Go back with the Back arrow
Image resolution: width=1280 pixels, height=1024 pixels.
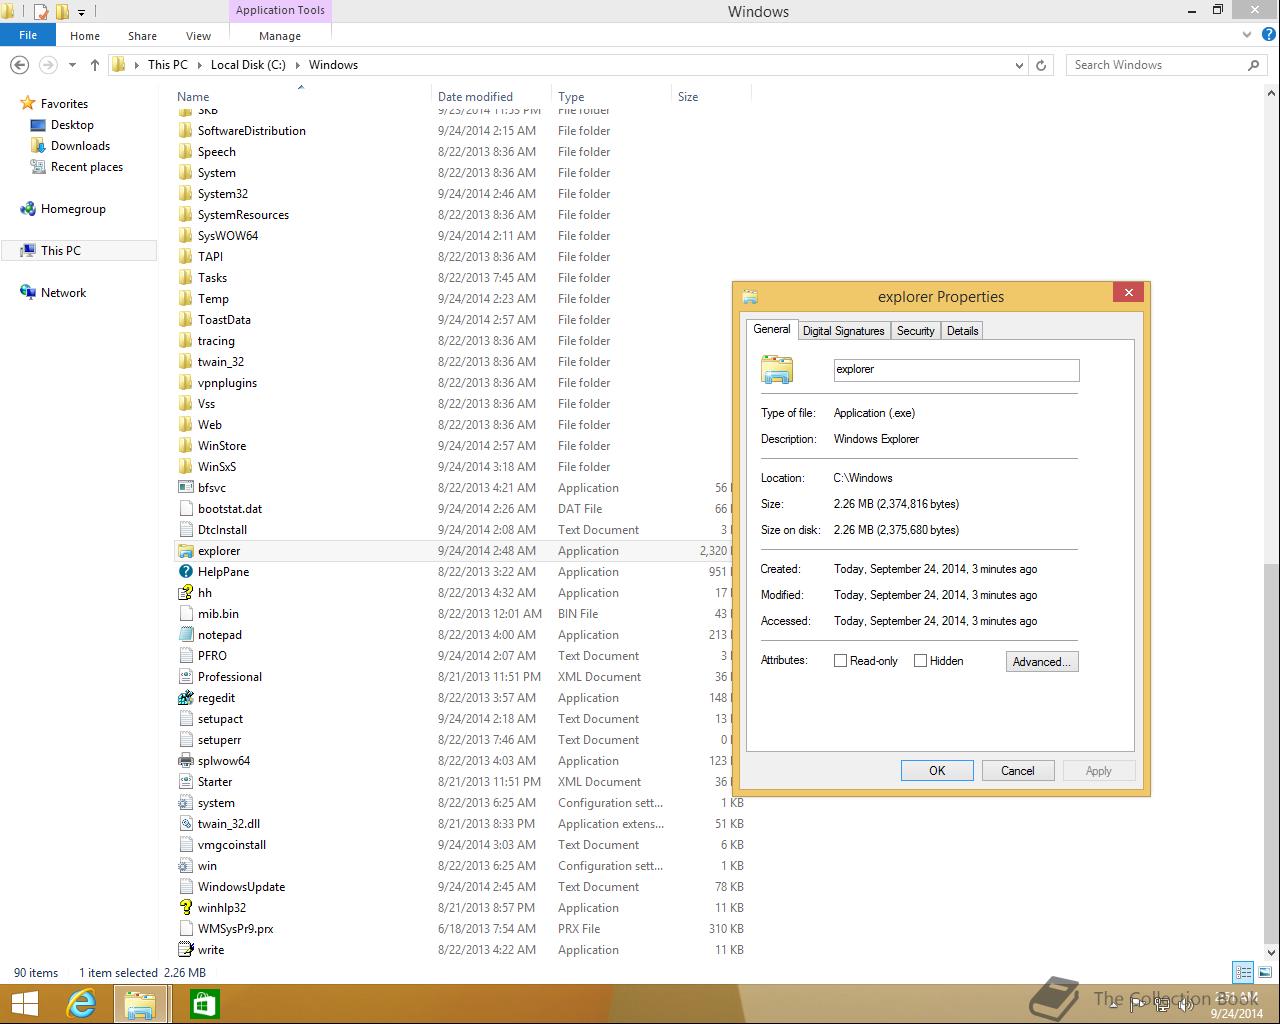click(x=19, y=65)
